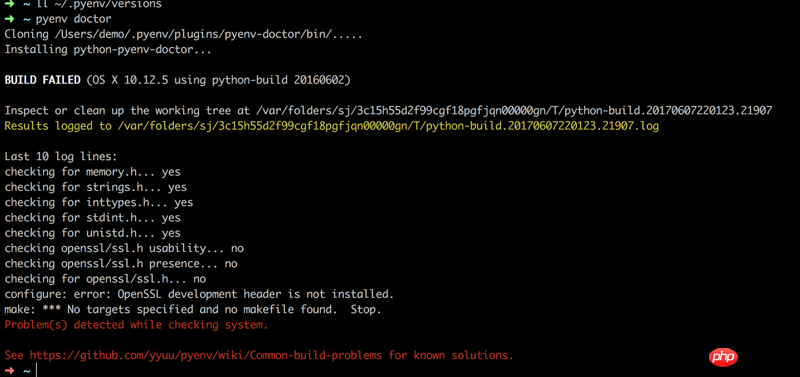Click the red prompt arrow on last line

click(x=9, y=371)
